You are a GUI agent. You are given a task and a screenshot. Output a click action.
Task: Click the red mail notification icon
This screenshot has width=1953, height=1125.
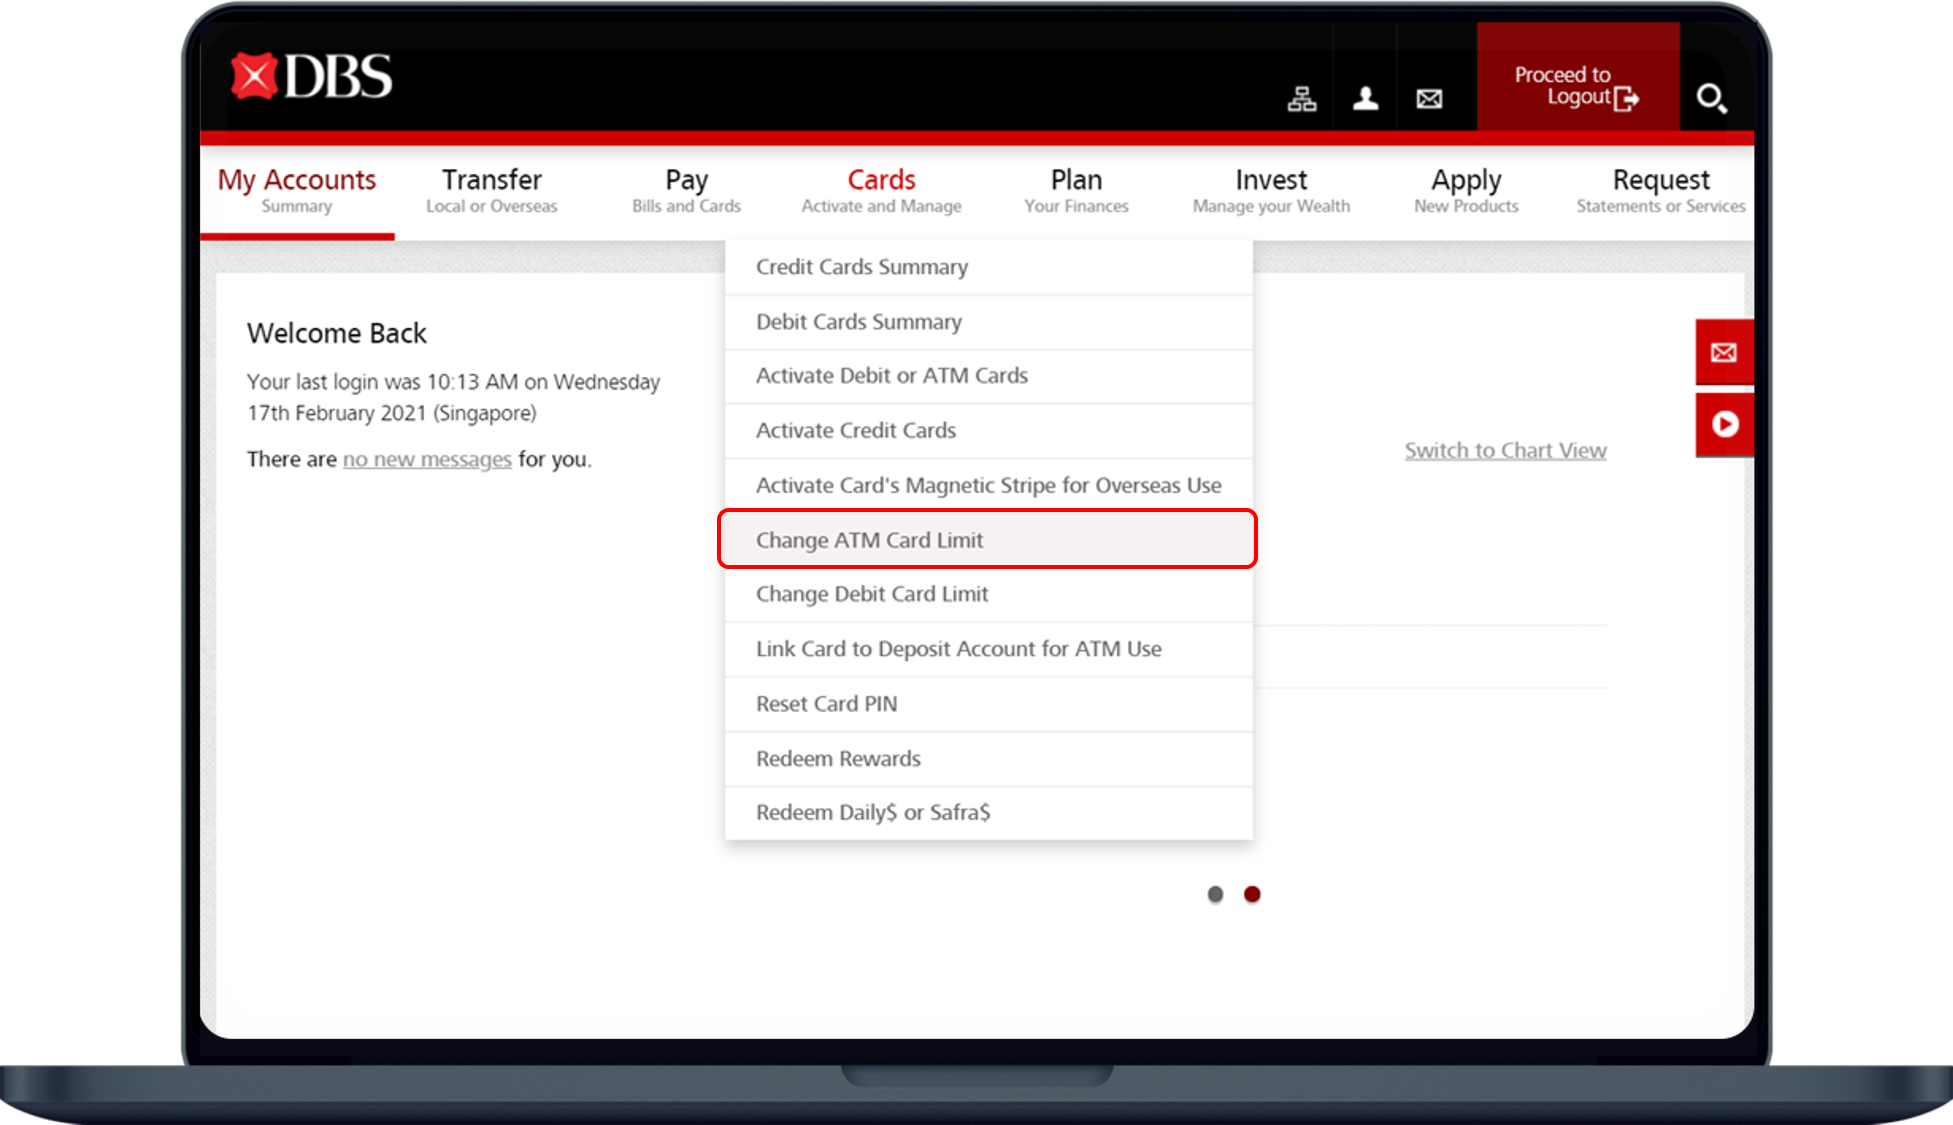[1722, 351]
